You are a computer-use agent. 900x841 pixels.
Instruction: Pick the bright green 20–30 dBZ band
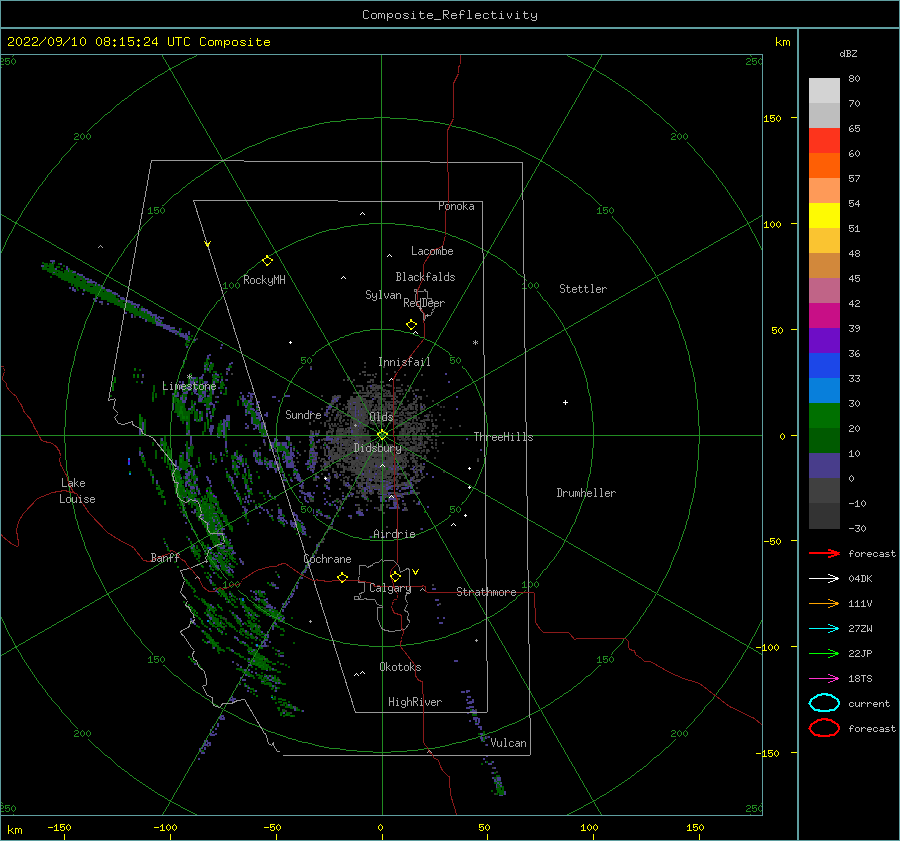click(x=824, y=416)
